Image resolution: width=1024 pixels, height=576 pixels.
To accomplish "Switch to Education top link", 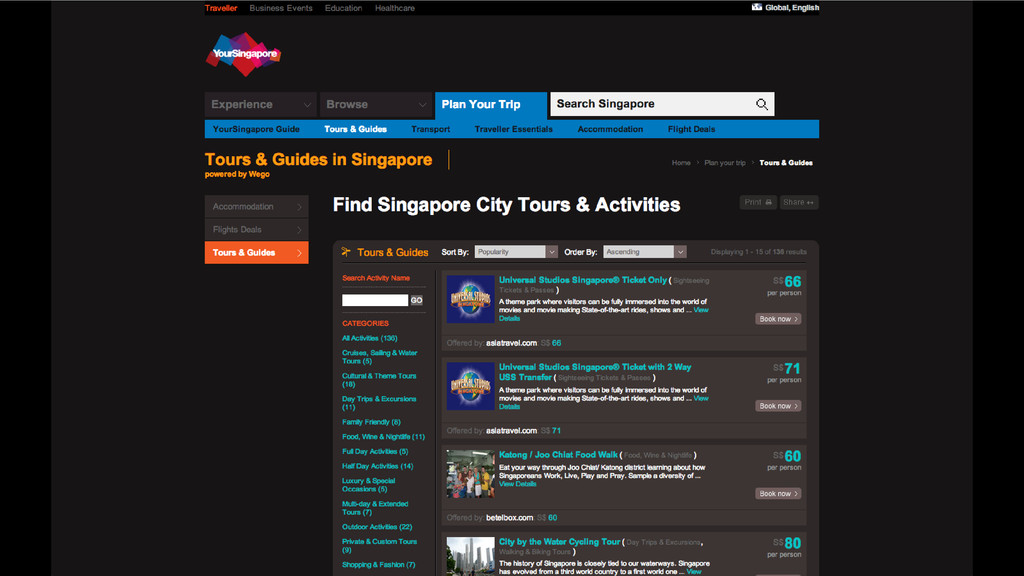I will (x=344, y=8).
